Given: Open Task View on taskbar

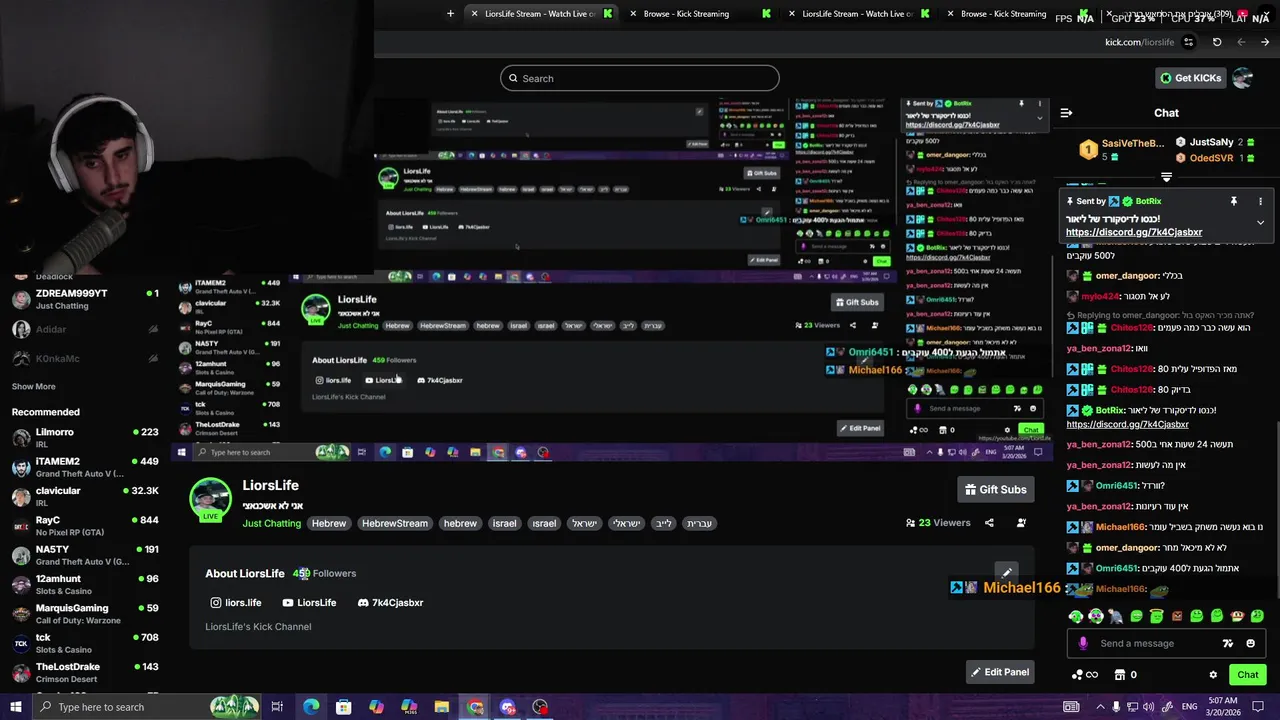Looking at the screenshot, I should pos(277,707).
